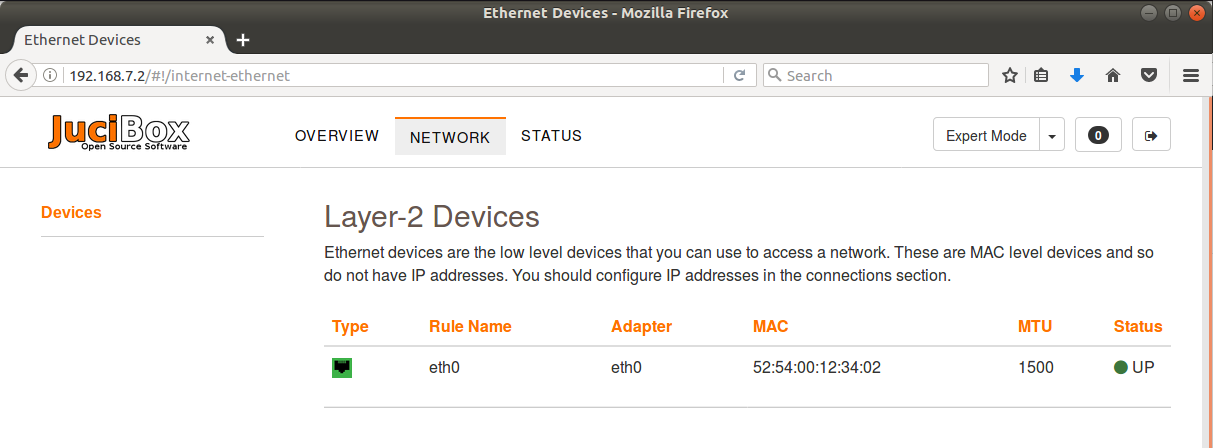Click the logout icon button
The image size is (1213, 448).
click(1151, 136)
